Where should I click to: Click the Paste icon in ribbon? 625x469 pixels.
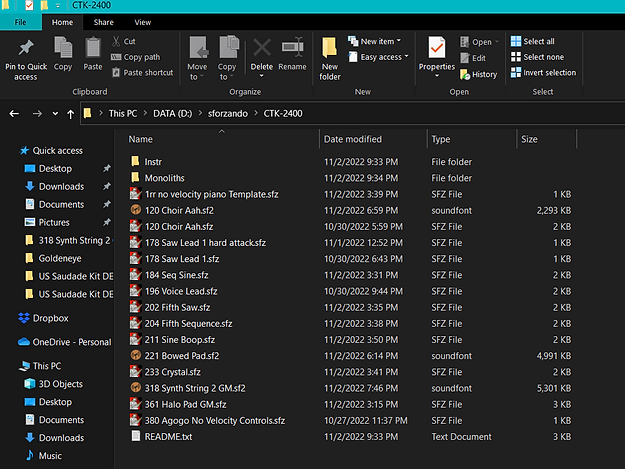[x=93, y=47]
